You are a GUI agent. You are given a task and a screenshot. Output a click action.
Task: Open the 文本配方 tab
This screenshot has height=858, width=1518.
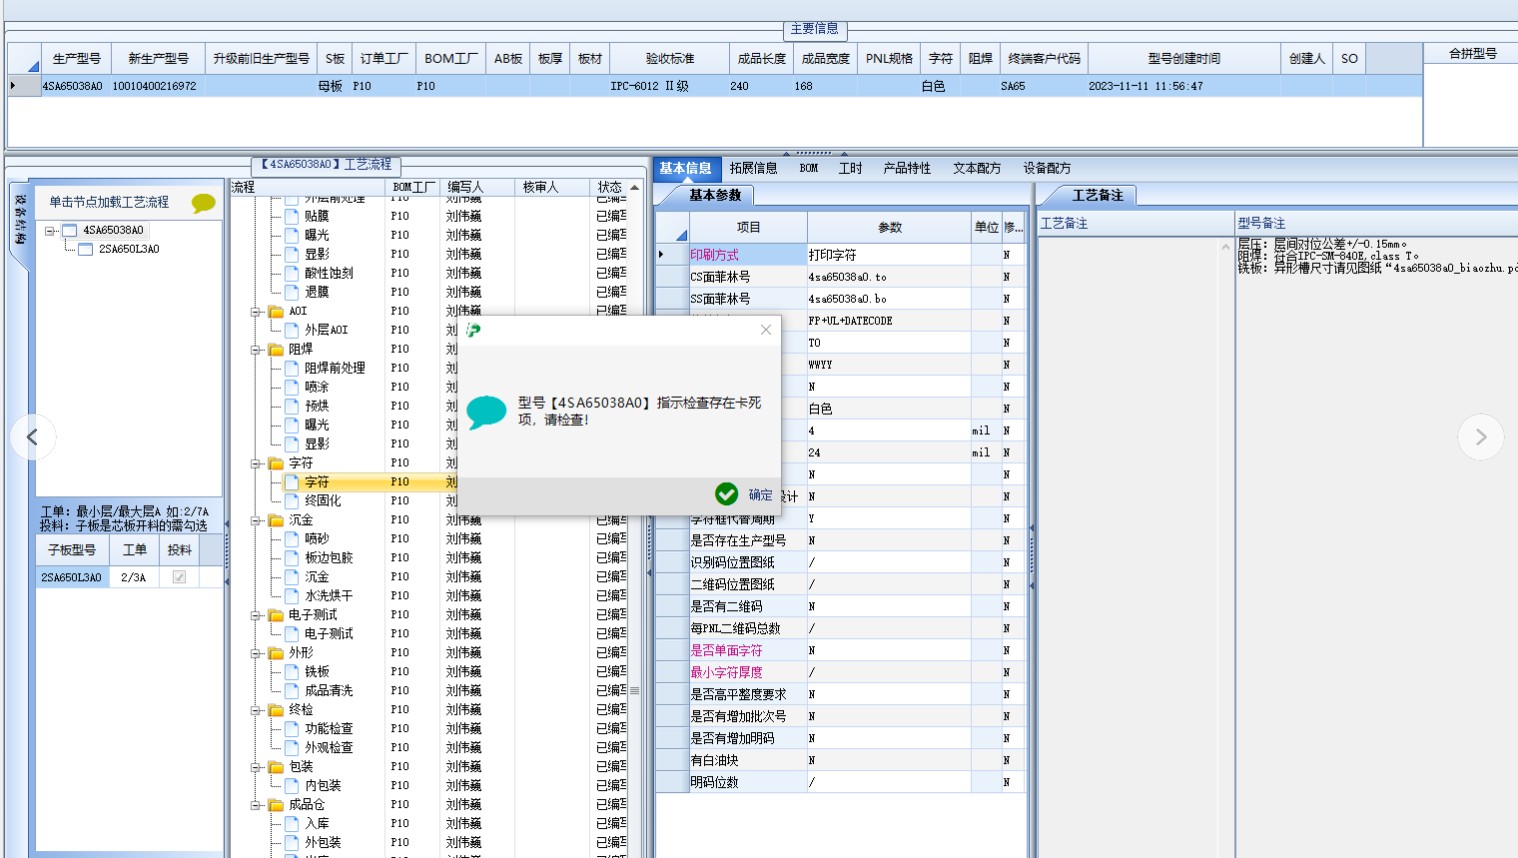click(x=976, y=168)
